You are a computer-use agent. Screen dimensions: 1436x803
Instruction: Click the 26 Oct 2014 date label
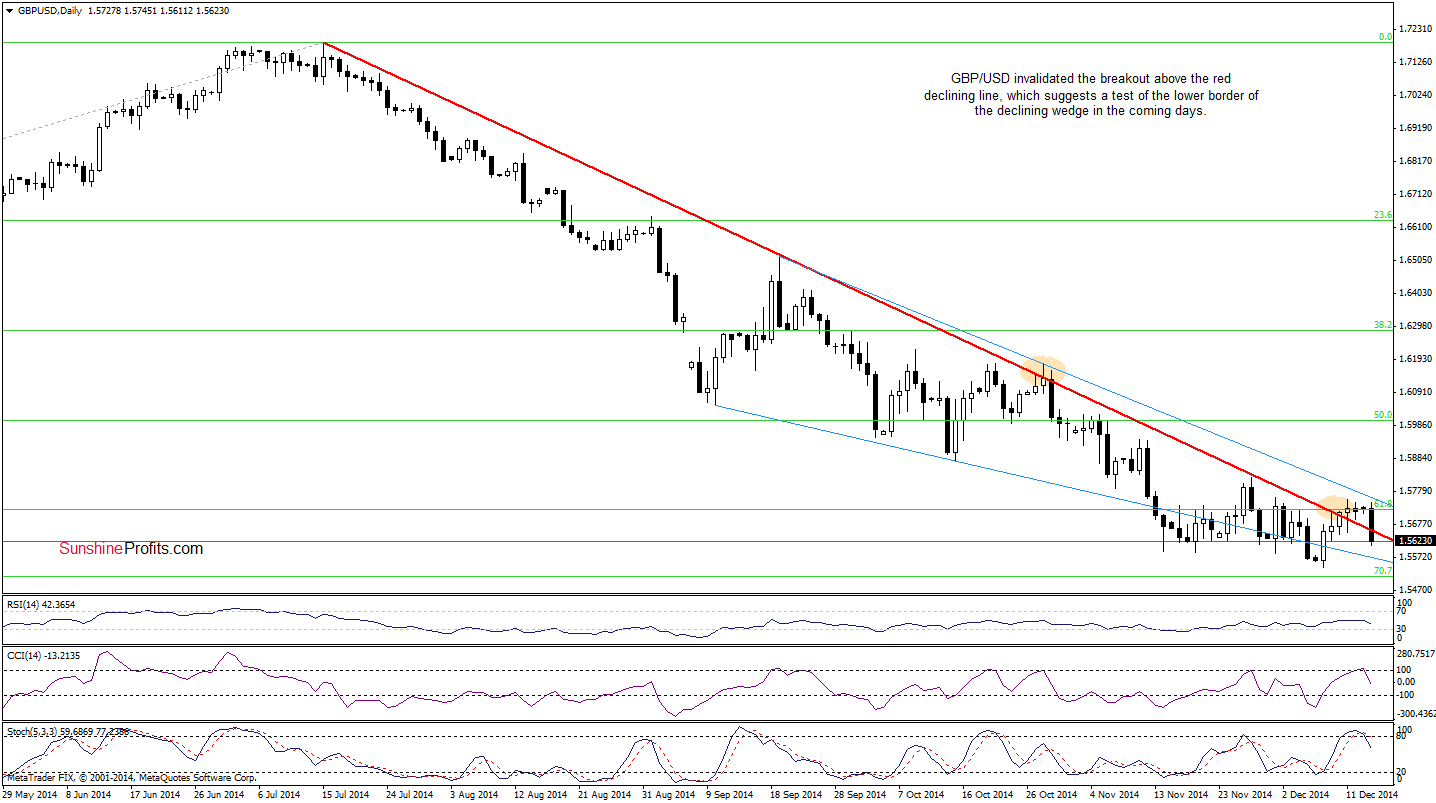1049,795
